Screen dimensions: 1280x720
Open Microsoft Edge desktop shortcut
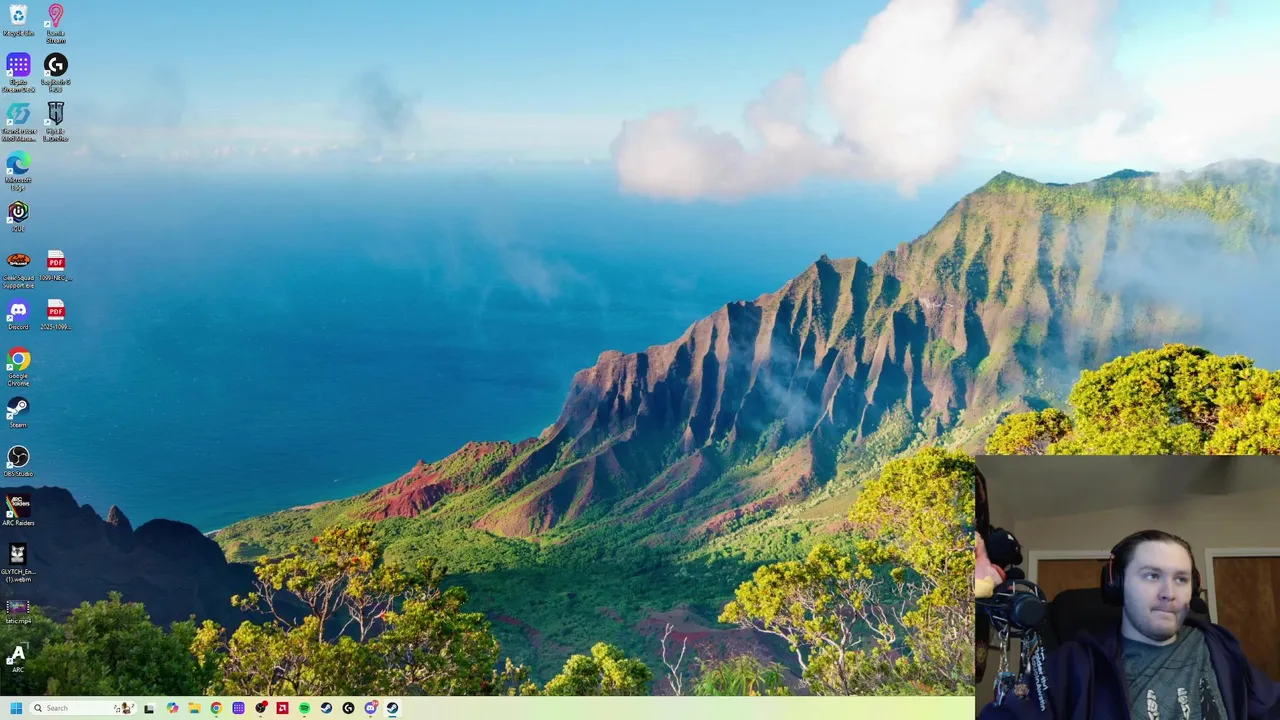coord(18,170)
